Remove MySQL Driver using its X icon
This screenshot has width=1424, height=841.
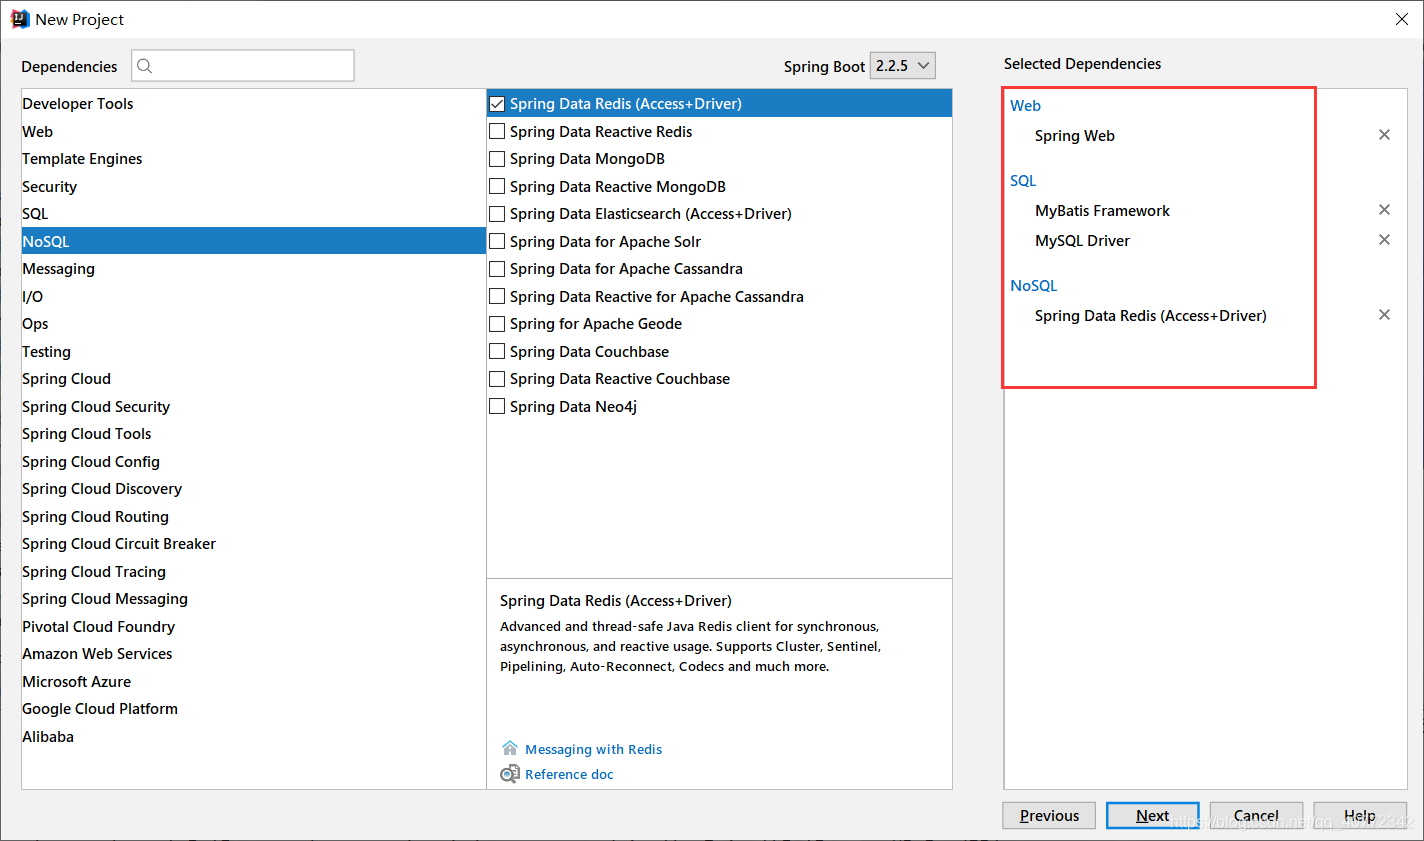click(x=1384, y=240)
